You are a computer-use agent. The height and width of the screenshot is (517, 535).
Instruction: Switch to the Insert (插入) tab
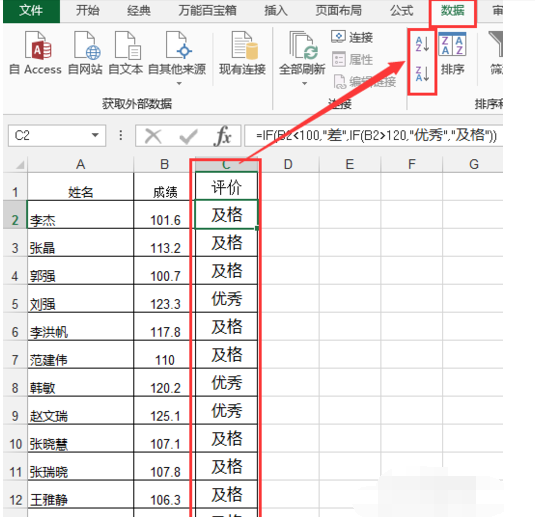pyautogui.click(x=276, y=11)
